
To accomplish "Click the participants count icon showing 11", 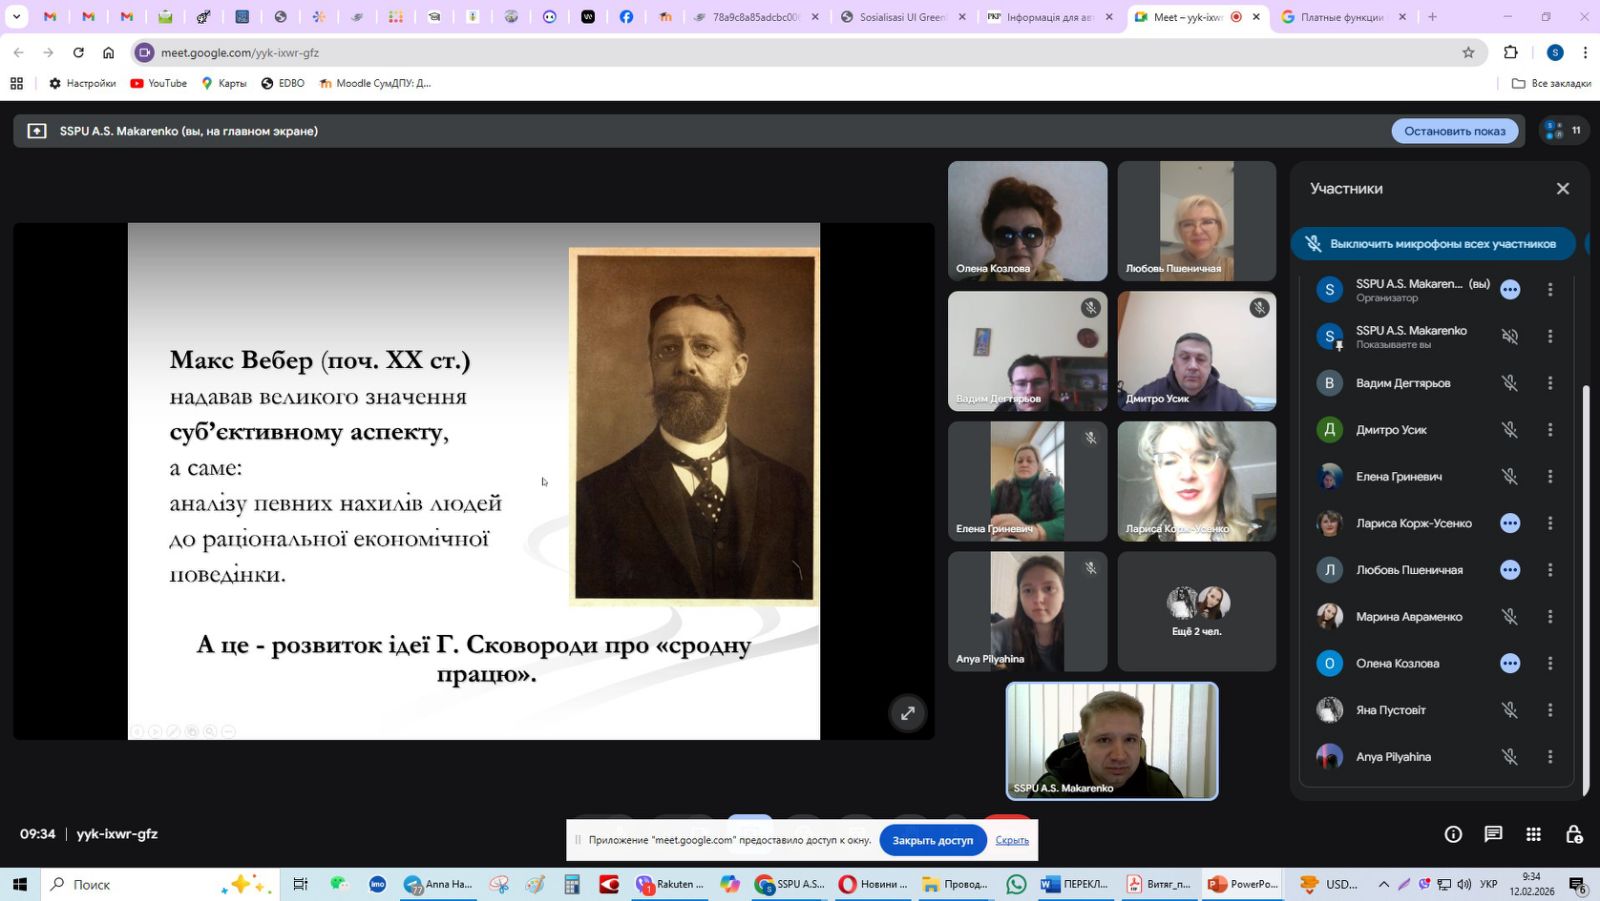I will tap(1563, 131).
